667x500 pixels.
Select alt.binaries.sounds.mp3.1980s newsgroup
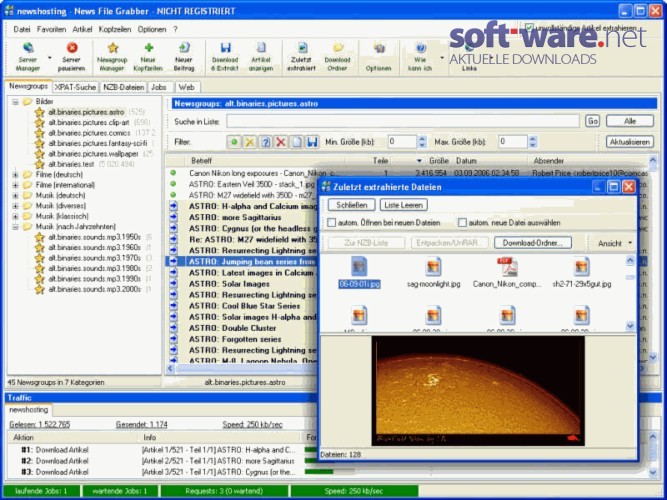pos(94,269)
